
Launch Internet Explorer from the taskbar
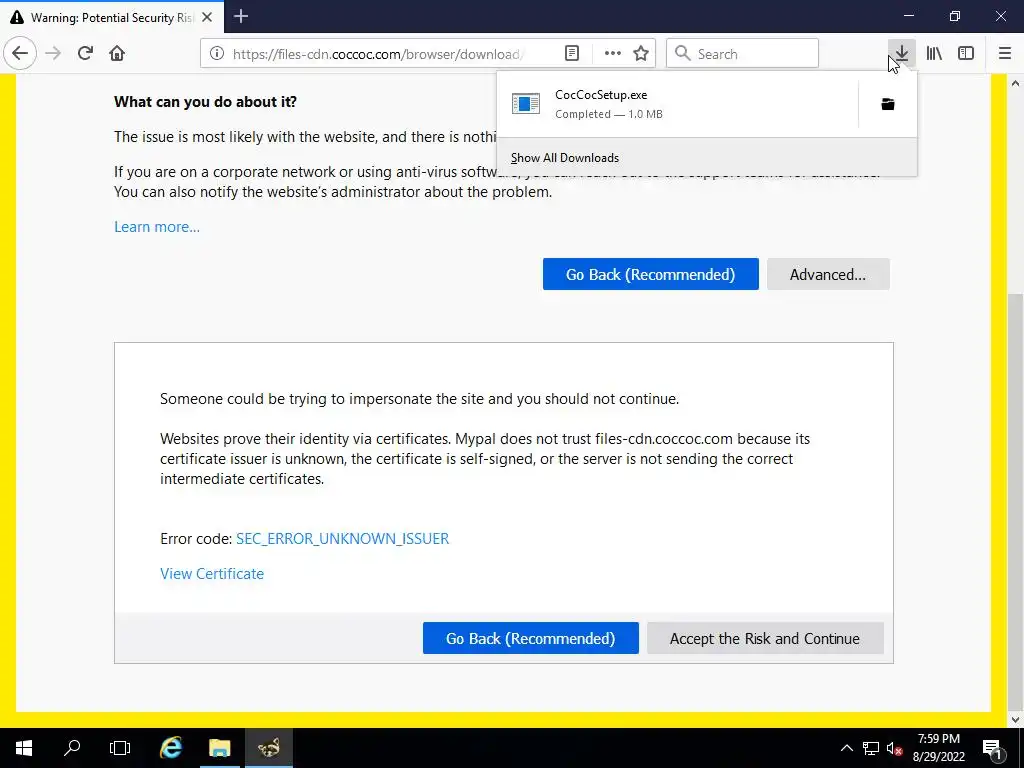tap(170, 748)
